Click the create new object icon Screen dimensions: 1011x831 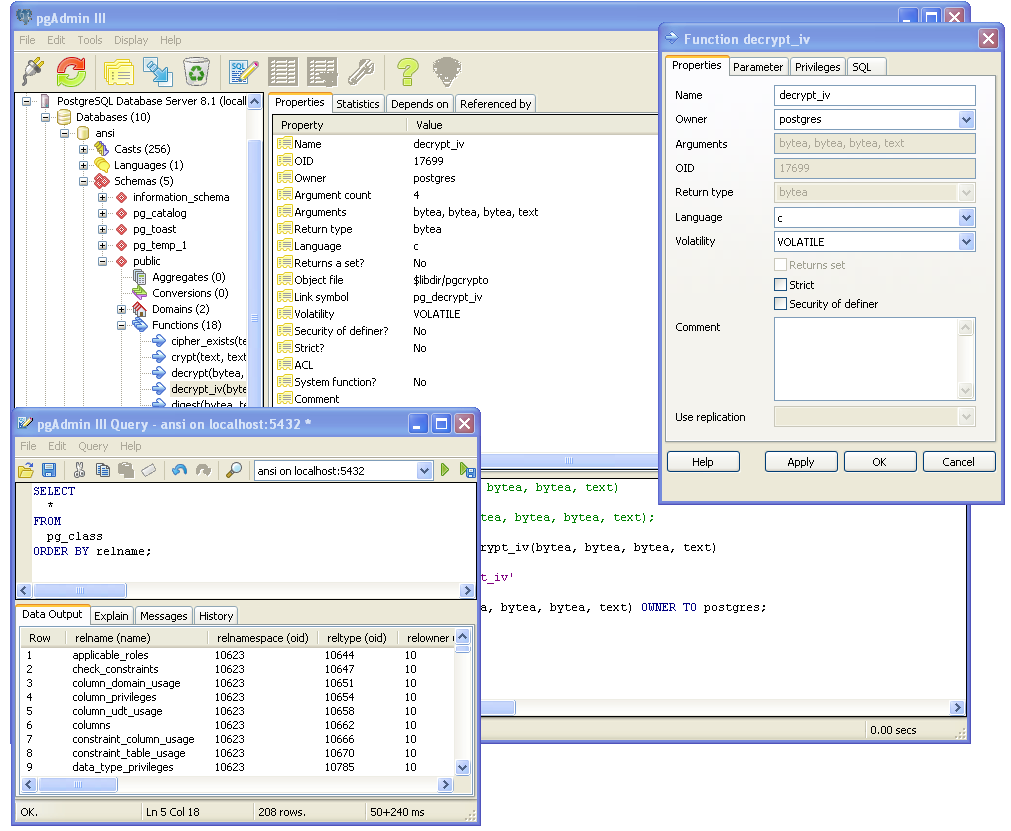tap(158, 72)
